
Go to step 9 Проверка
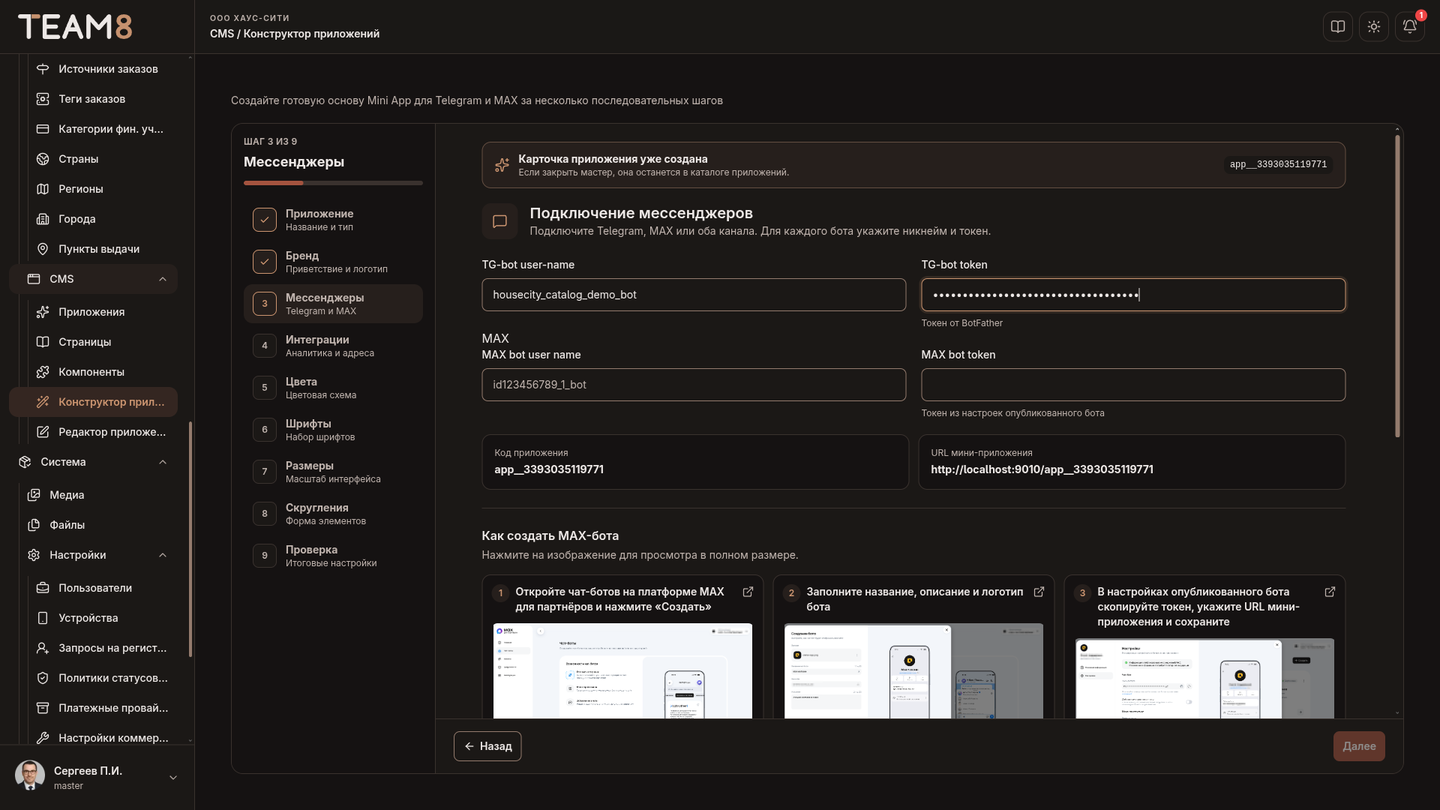point(333,556)
